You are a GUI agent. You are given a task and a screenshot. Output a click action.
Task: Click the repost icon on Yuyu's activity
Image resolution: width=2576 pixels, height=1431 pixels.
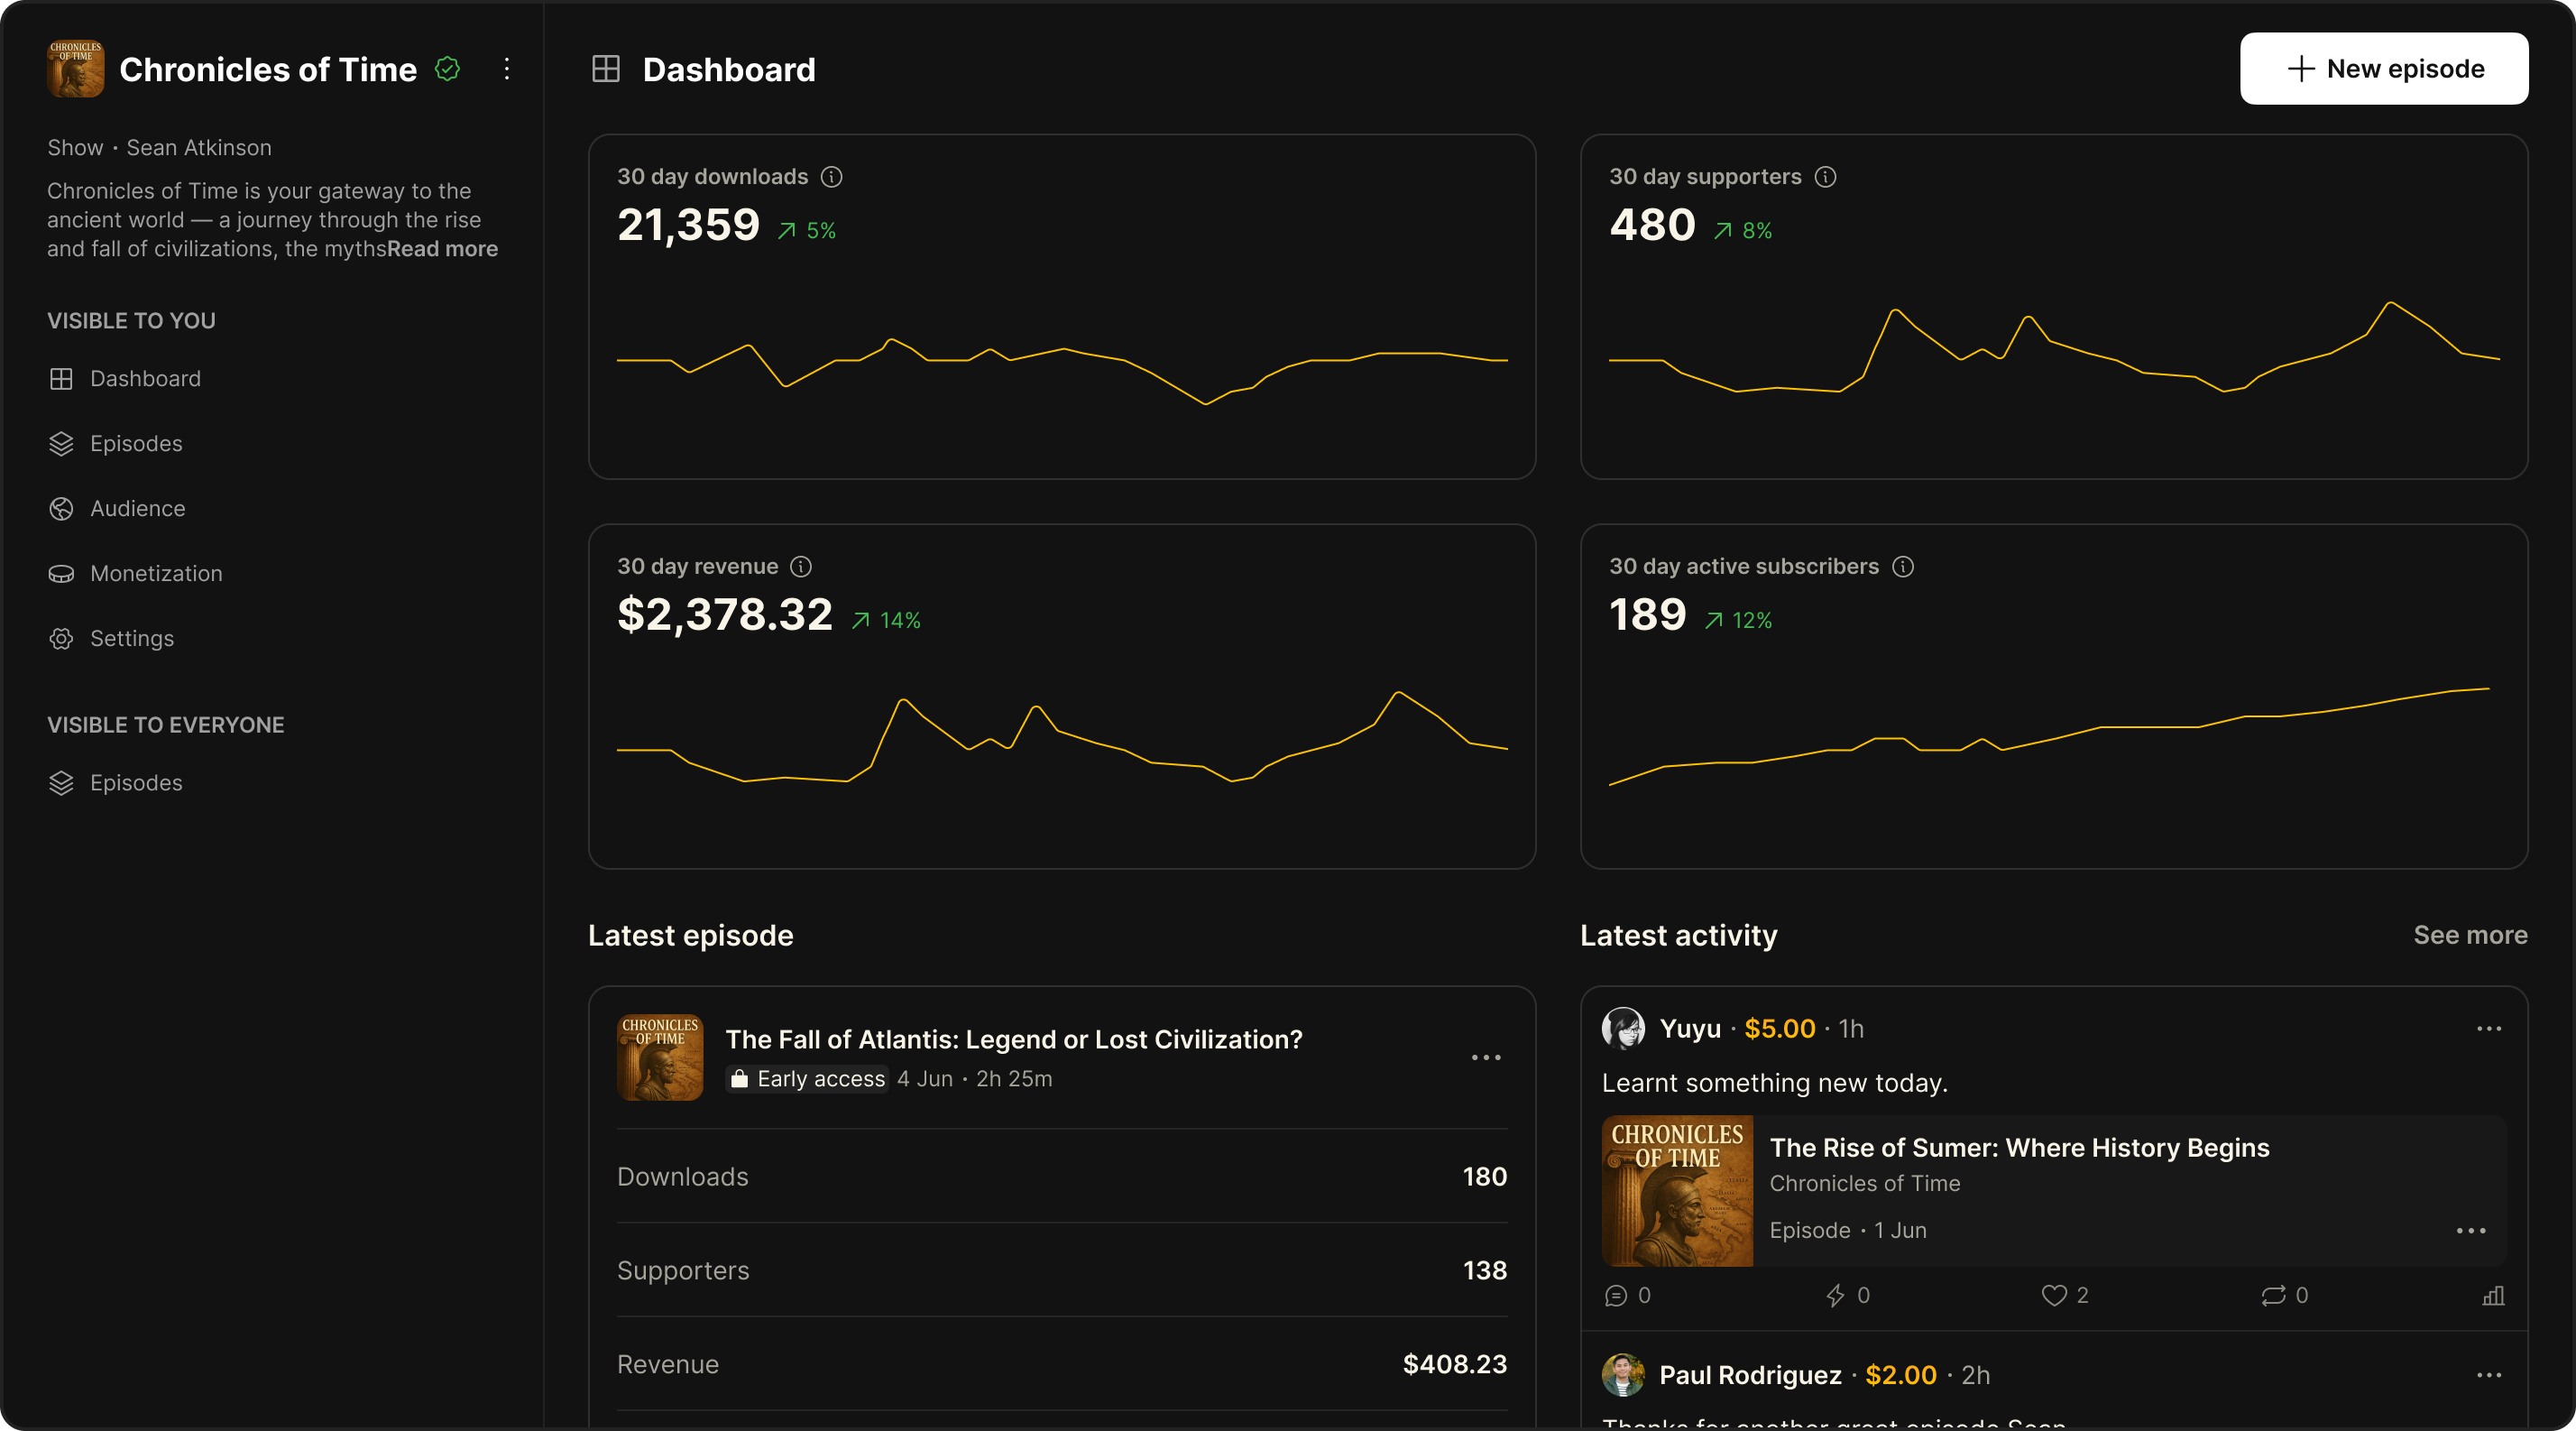(2273, 1296)
